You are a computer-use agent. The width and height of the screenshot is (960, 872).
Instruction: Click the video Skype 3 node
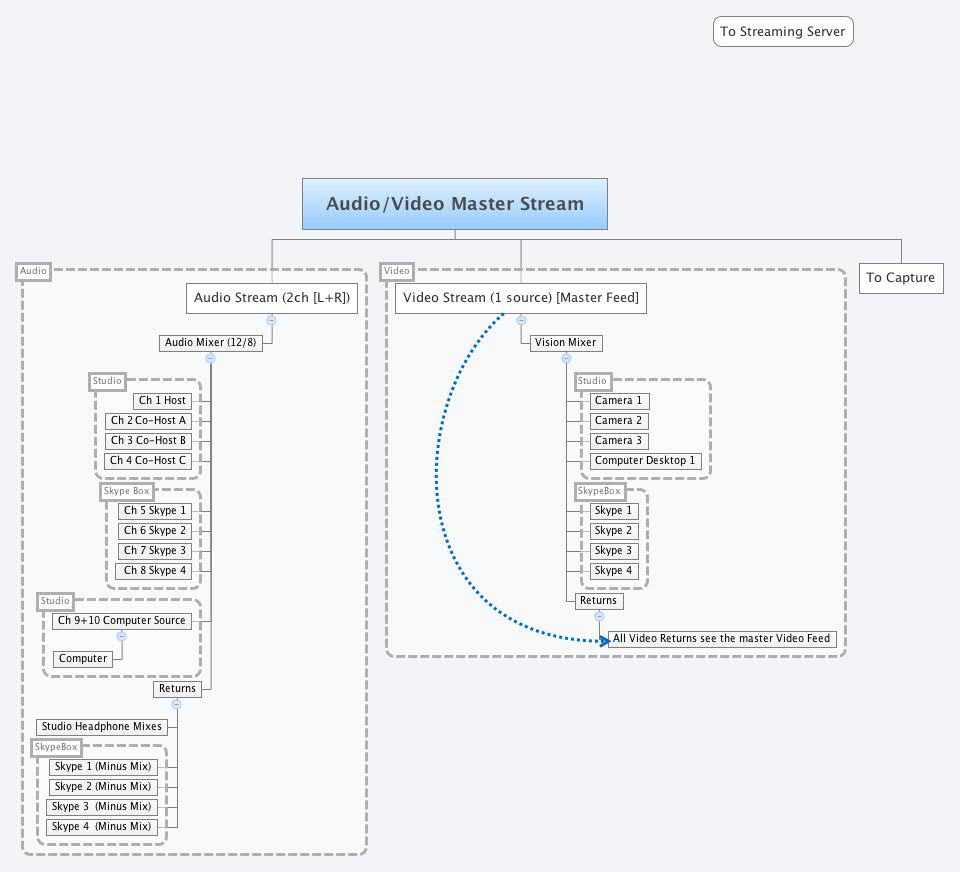click(x=614, y=551)
